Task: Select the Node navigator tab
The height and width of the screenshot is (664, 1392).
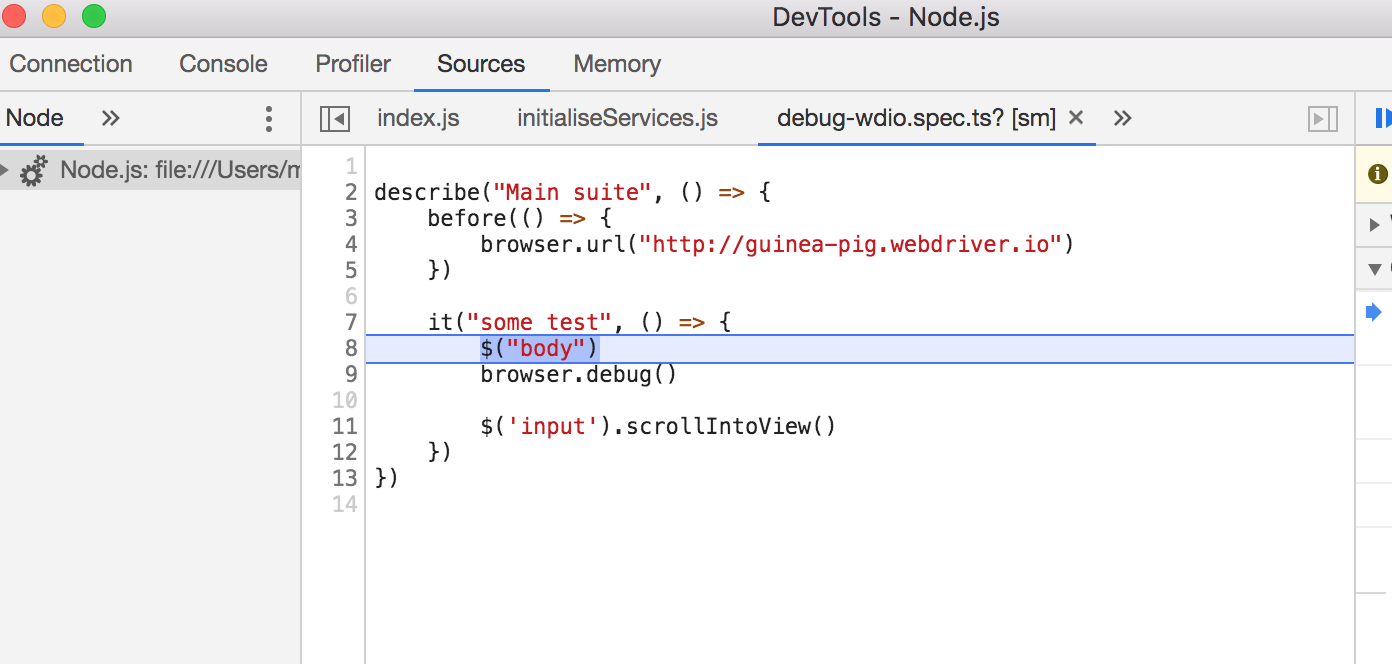Action: [35, 118]
